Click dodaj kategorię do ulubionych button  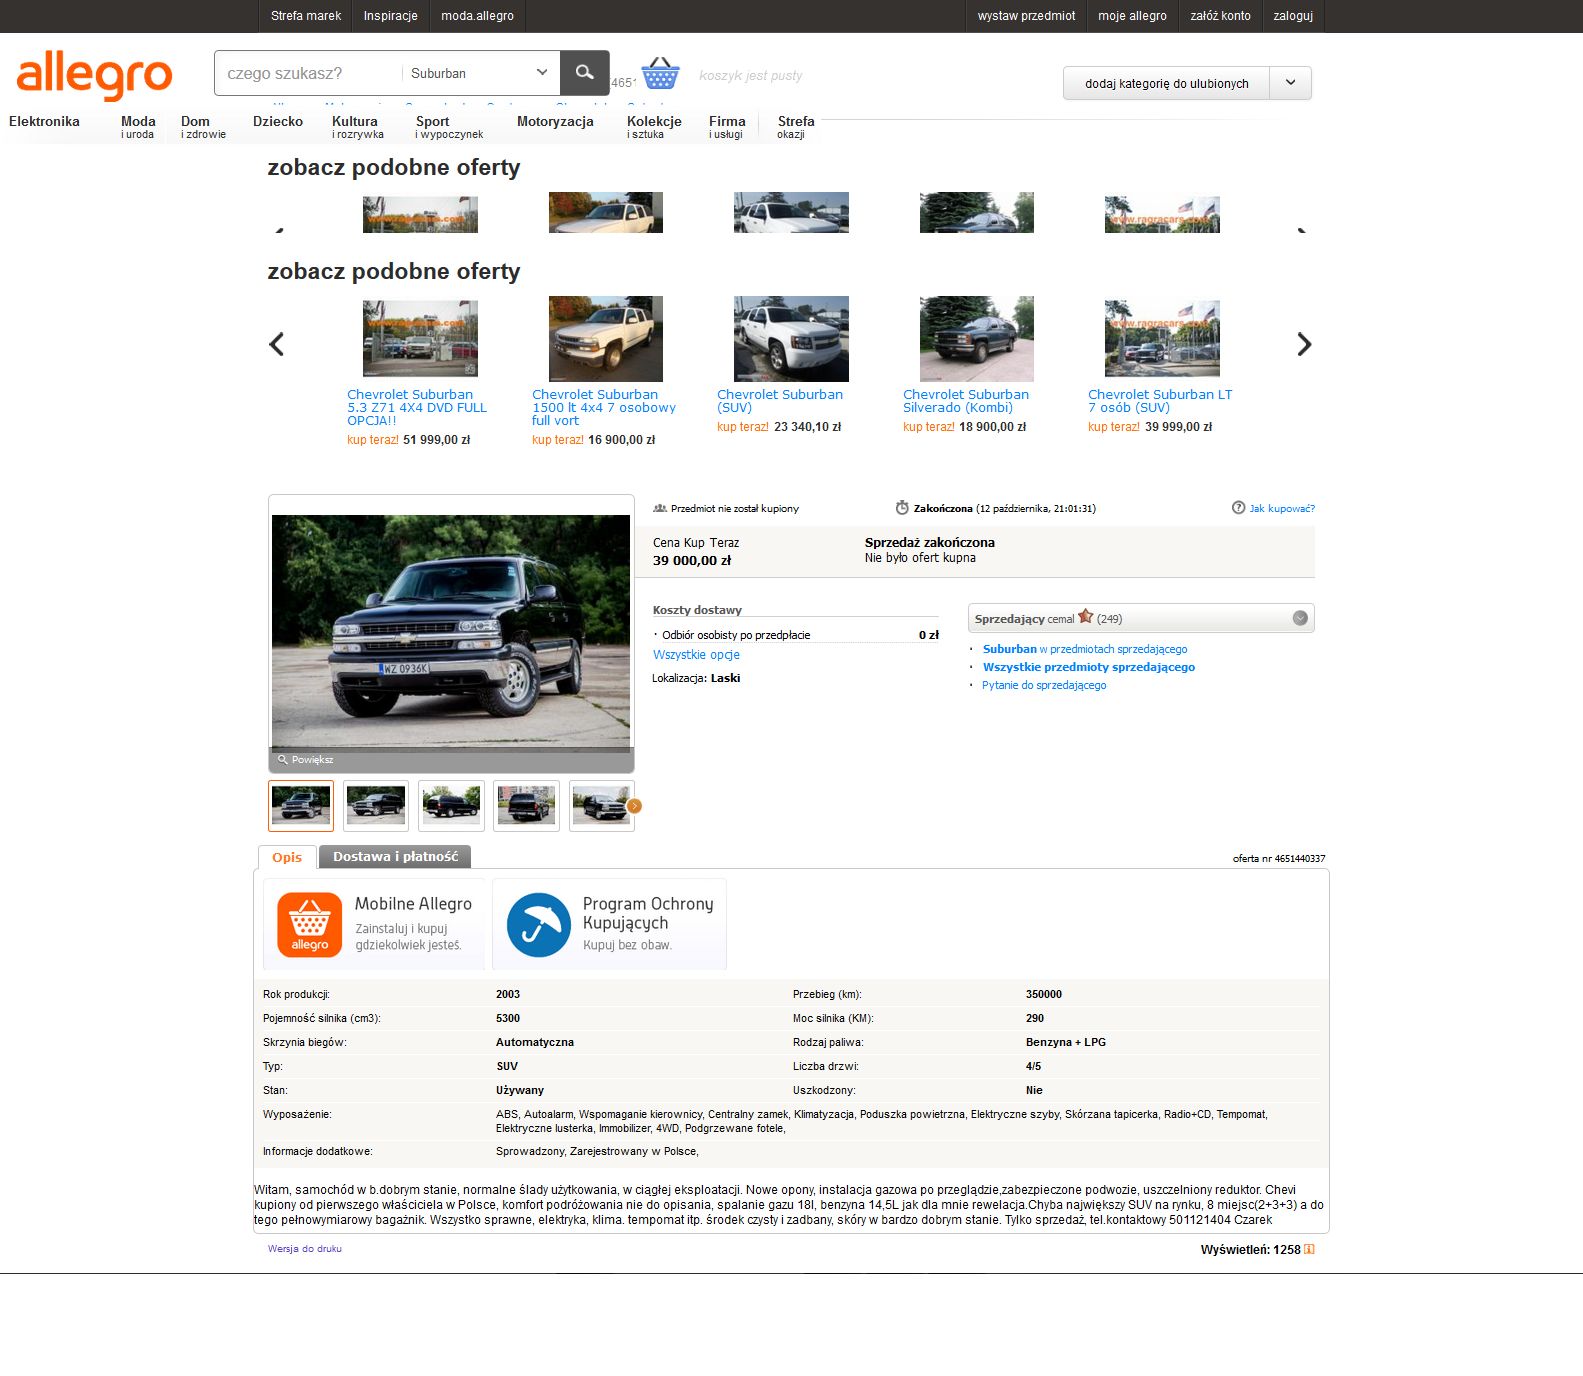click(1167, 83)
